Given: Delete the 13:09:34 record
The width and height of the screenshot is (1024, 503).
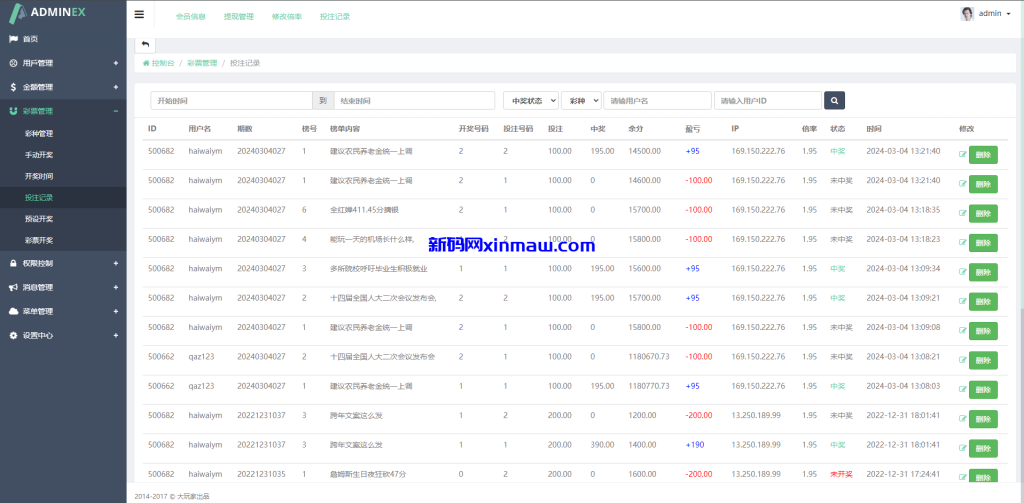Looking at the screenshot, I should coord(983,272).
